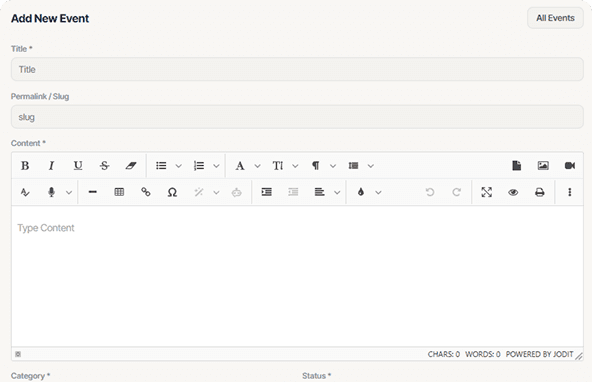This screenshot has width=592, height=382.
Task: Increase indent of paragraph
Action: (267, 193)
